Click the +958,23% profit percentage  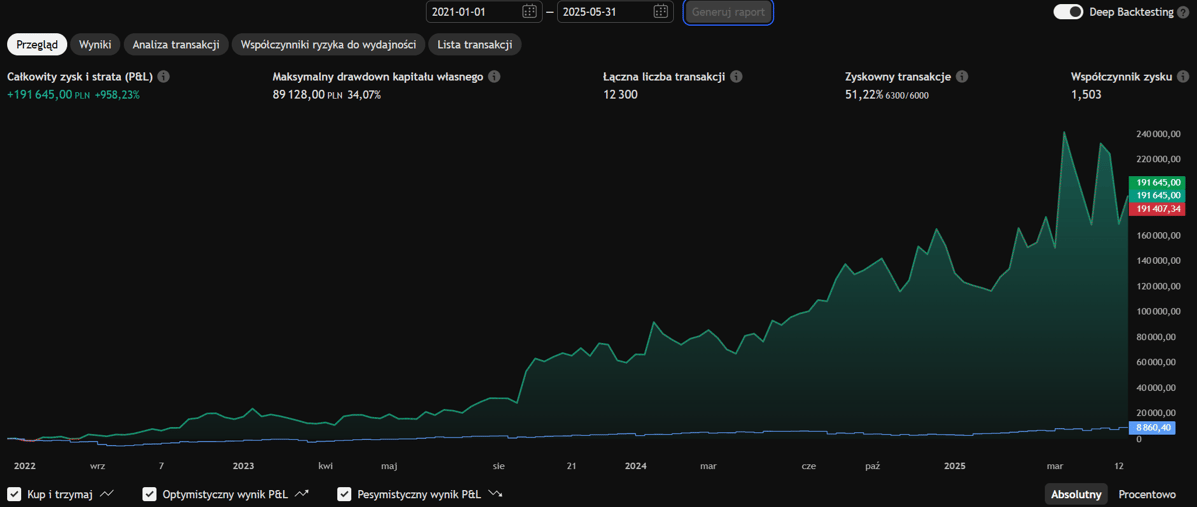[x=118, y=95]
